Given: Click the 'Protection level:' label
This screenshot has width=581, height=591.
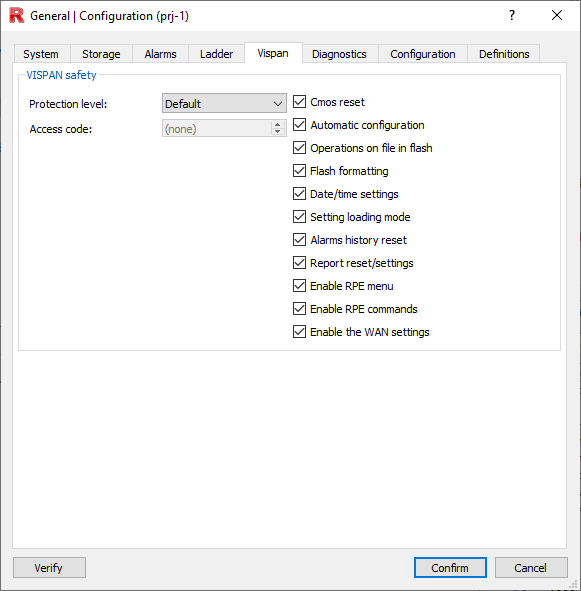Looking at the screenshot, I should point(68,104).
